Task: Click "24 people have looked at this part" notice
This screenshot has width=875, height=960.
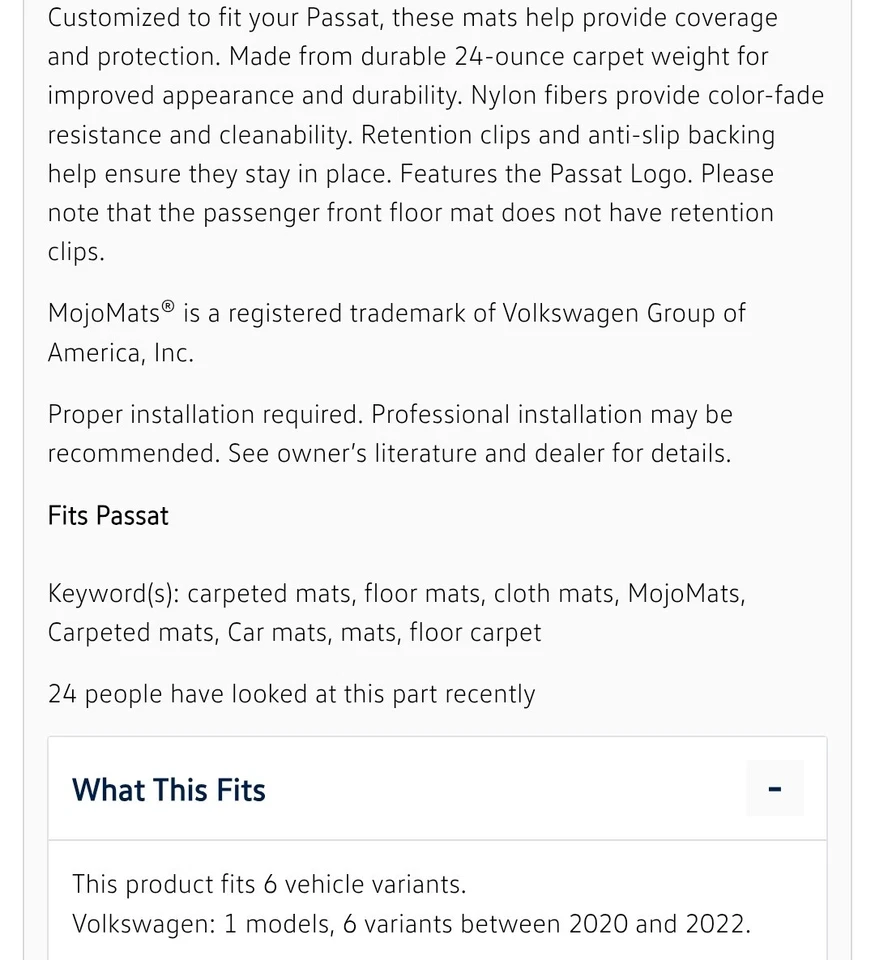Action: [291, 695]
